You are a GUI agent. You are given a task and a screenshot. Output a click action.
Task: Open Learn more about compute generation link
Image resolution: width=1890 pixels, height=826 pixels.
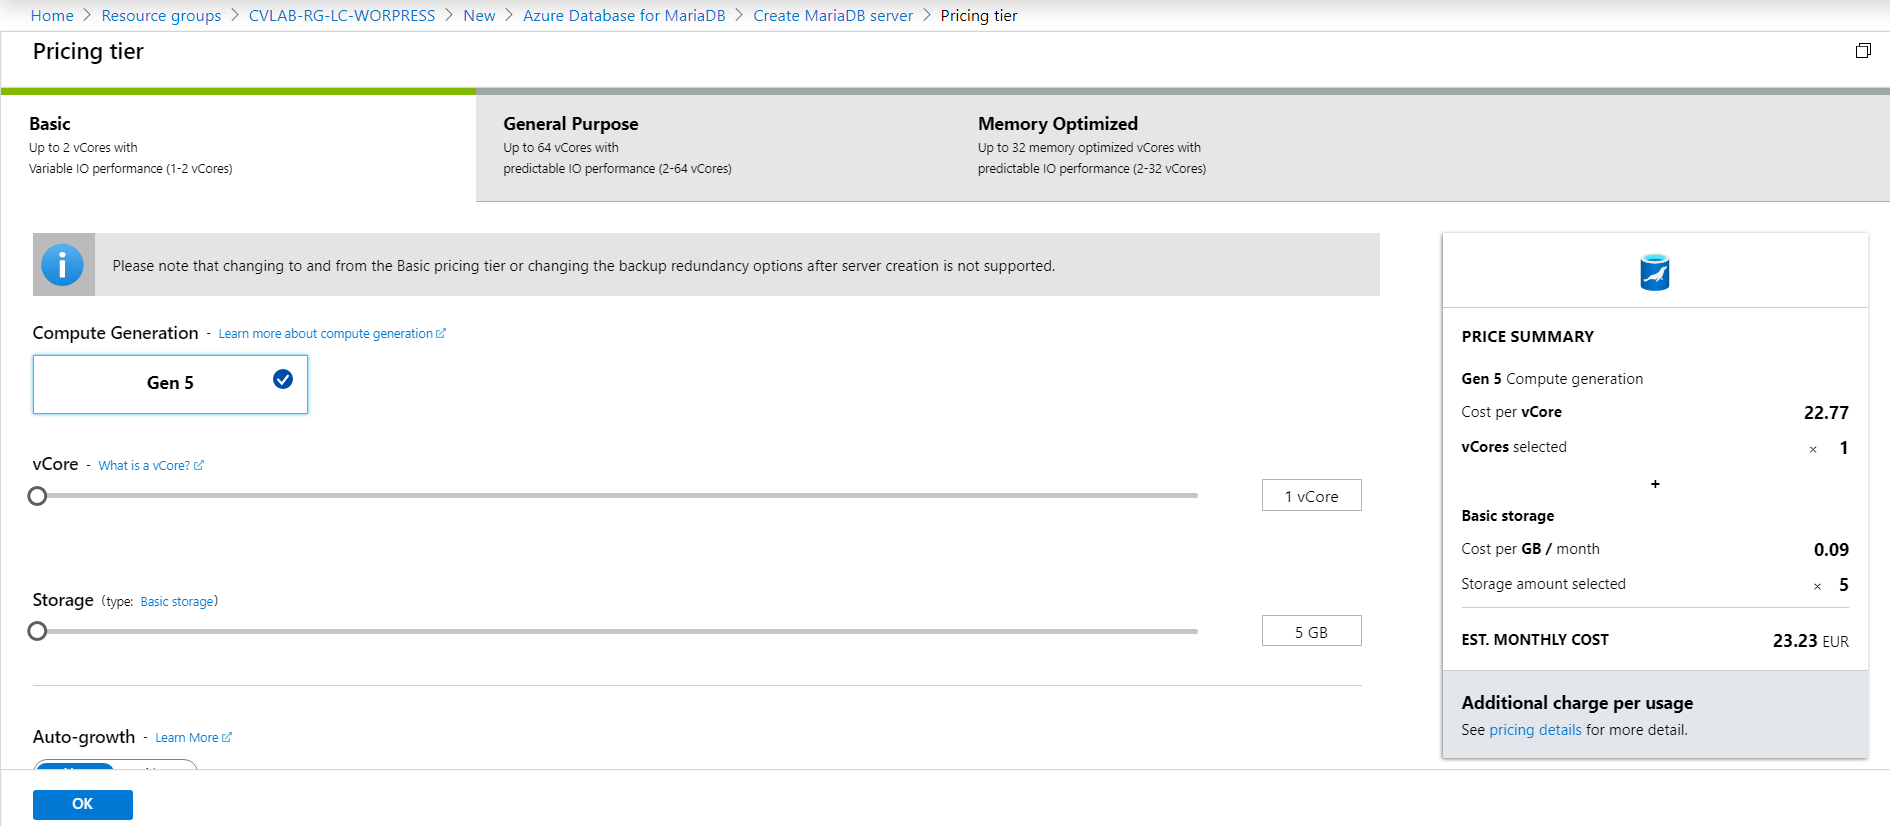(x=332, y=334)
